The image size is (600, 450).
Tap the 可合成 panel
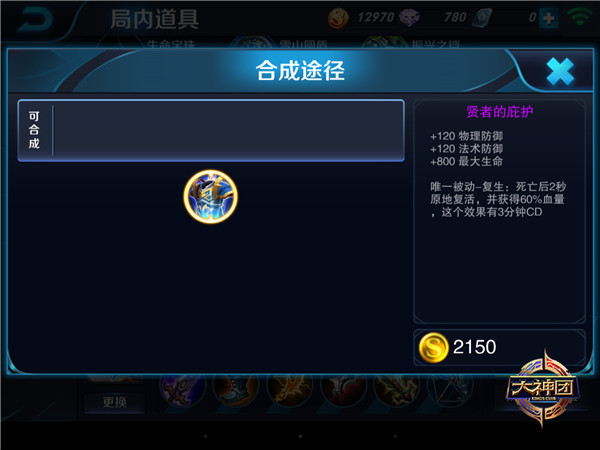click(x=211, y=130)
